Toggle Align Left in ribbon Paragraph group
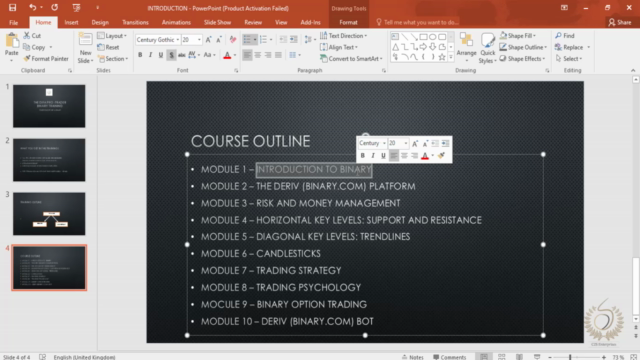The height and width of the screenshot is (360, 640). click(247, 55)
